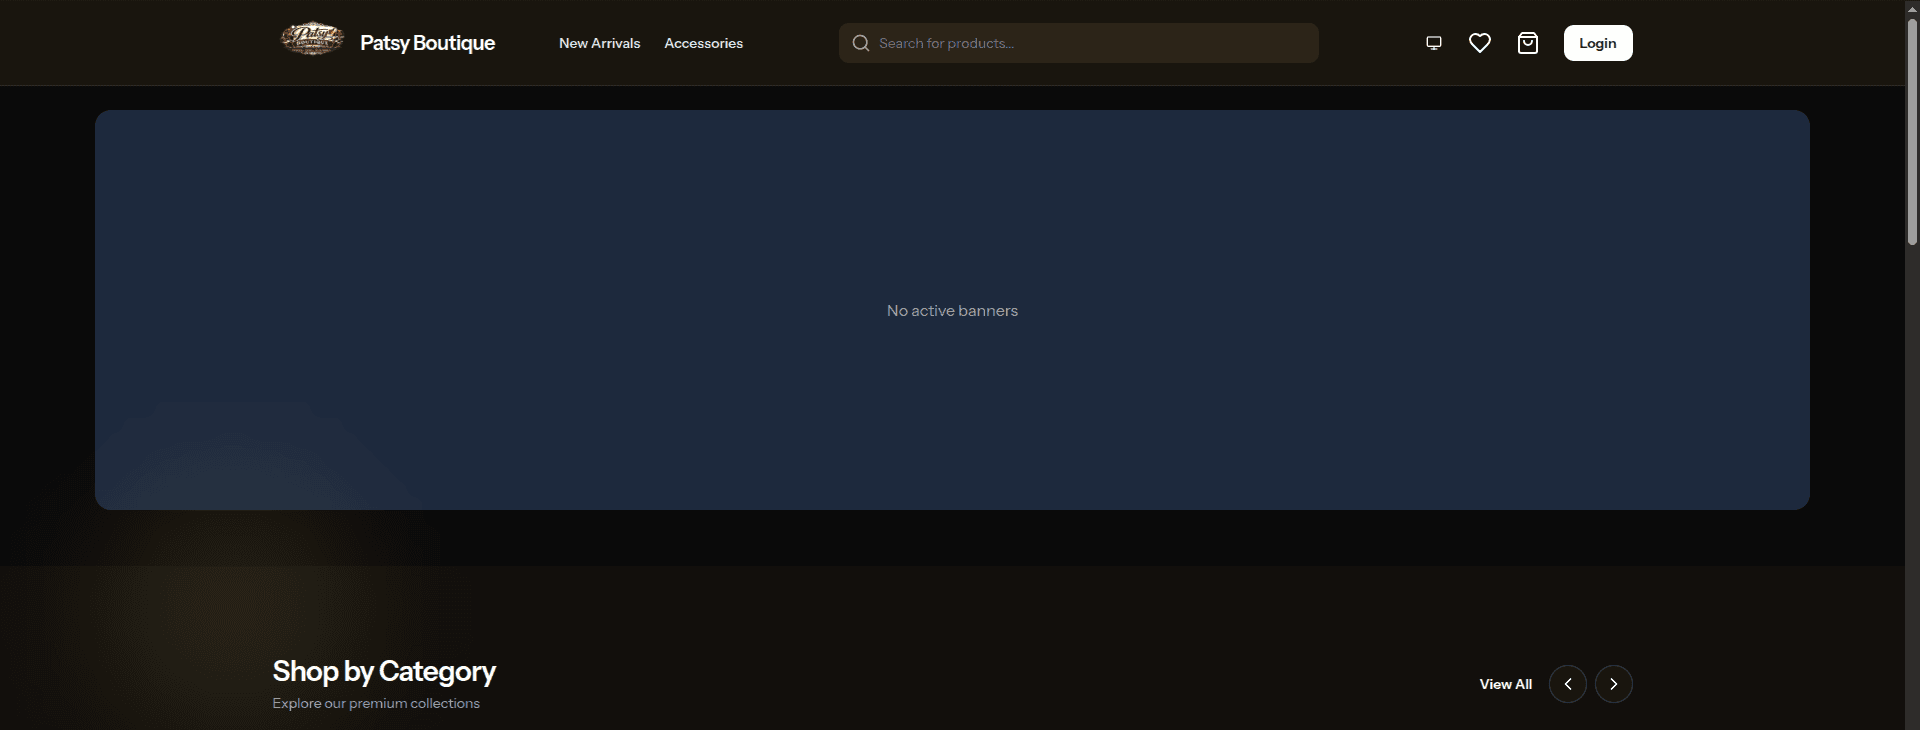This screenshot has height=730, width=1920.
Task: Click the scrollbar up arrow
Action: [1912, 6]
